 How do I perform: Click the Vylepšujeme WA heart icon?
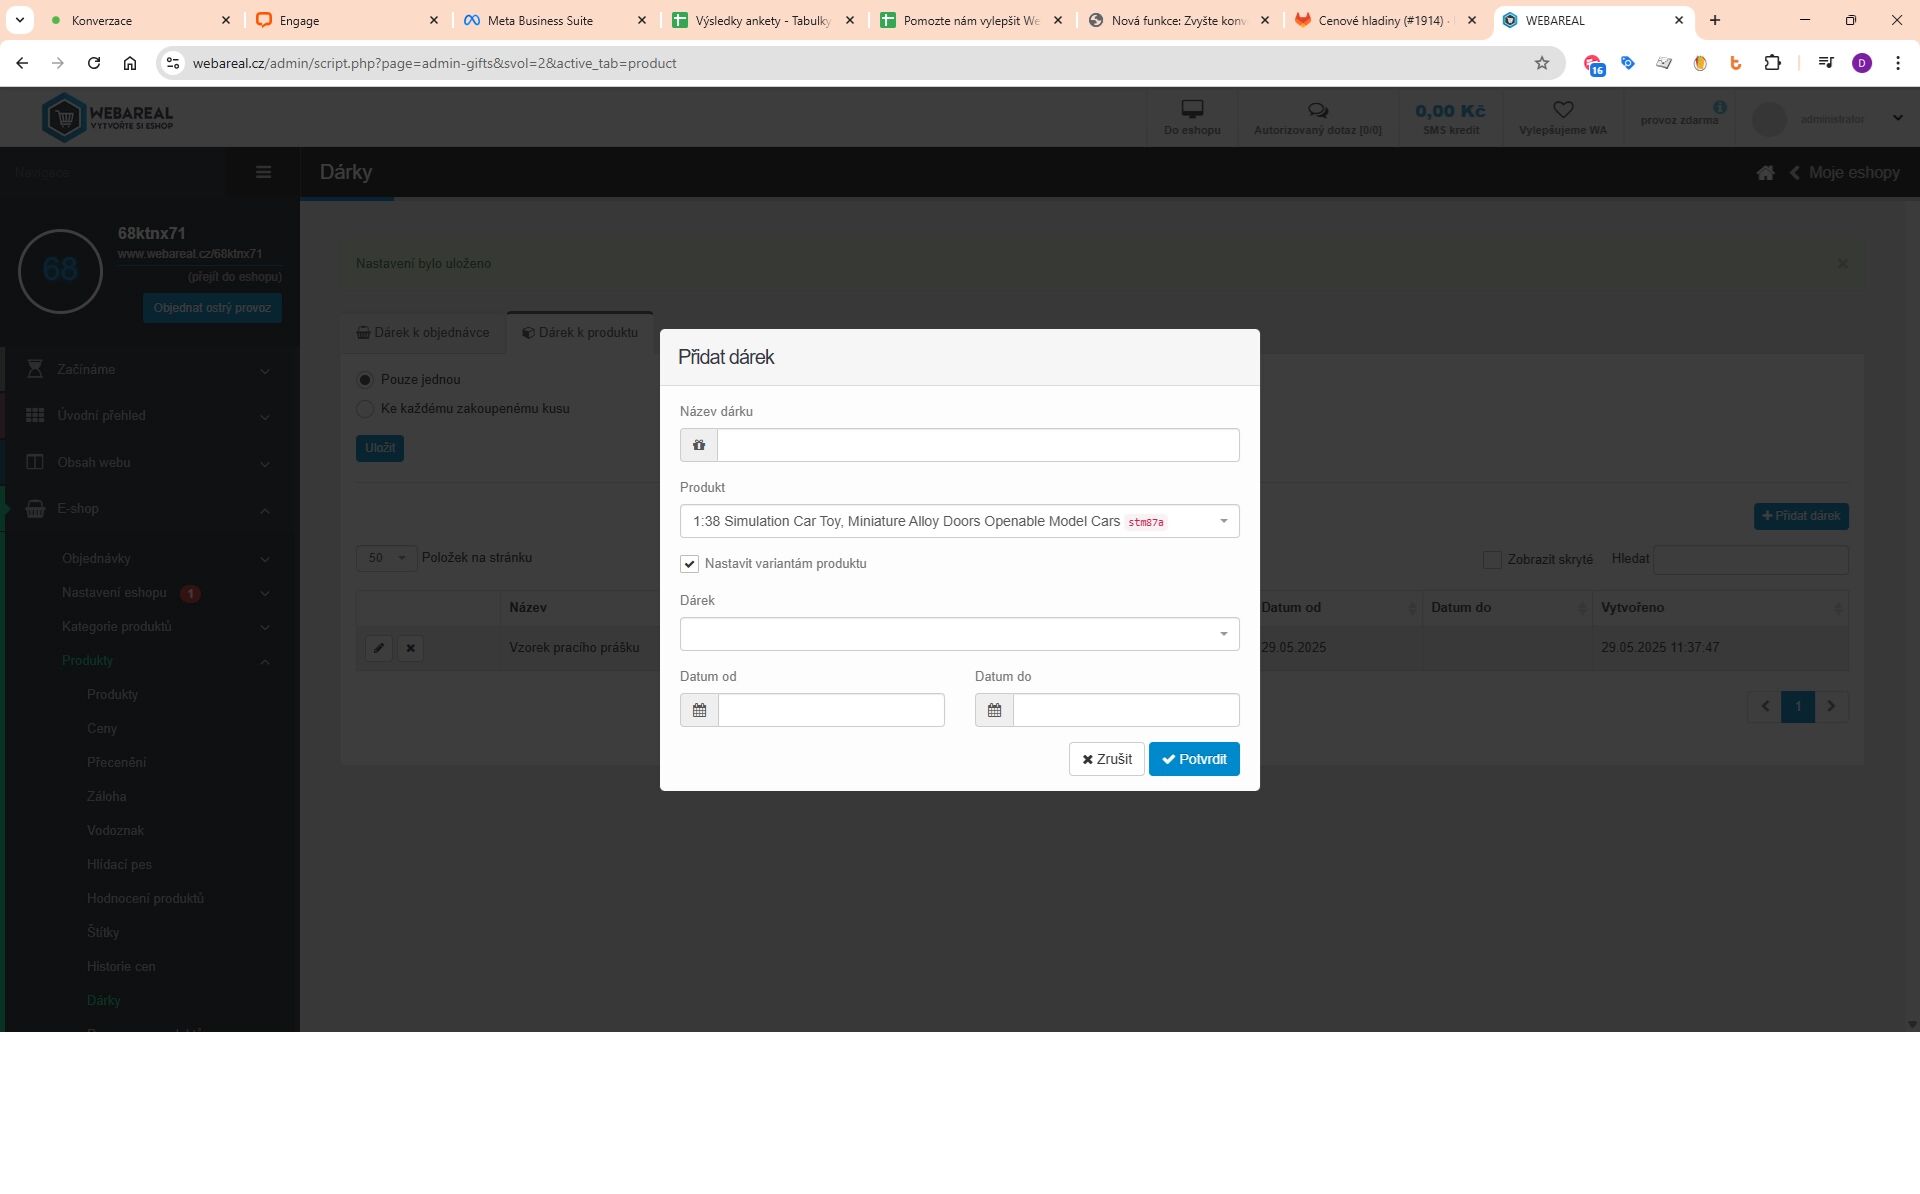click(1562, 109)
